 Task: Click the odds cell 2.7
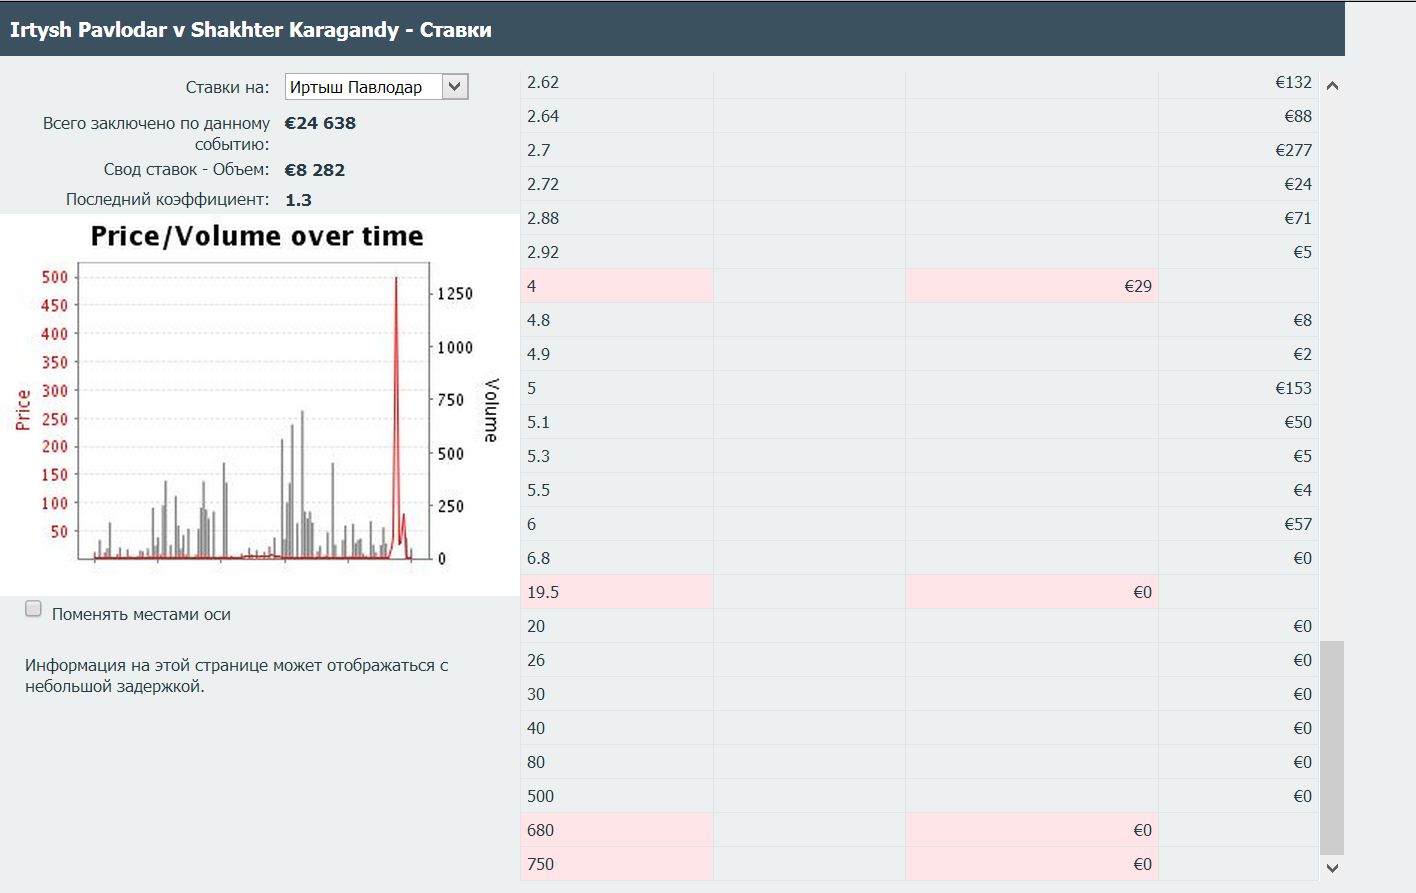617,150
